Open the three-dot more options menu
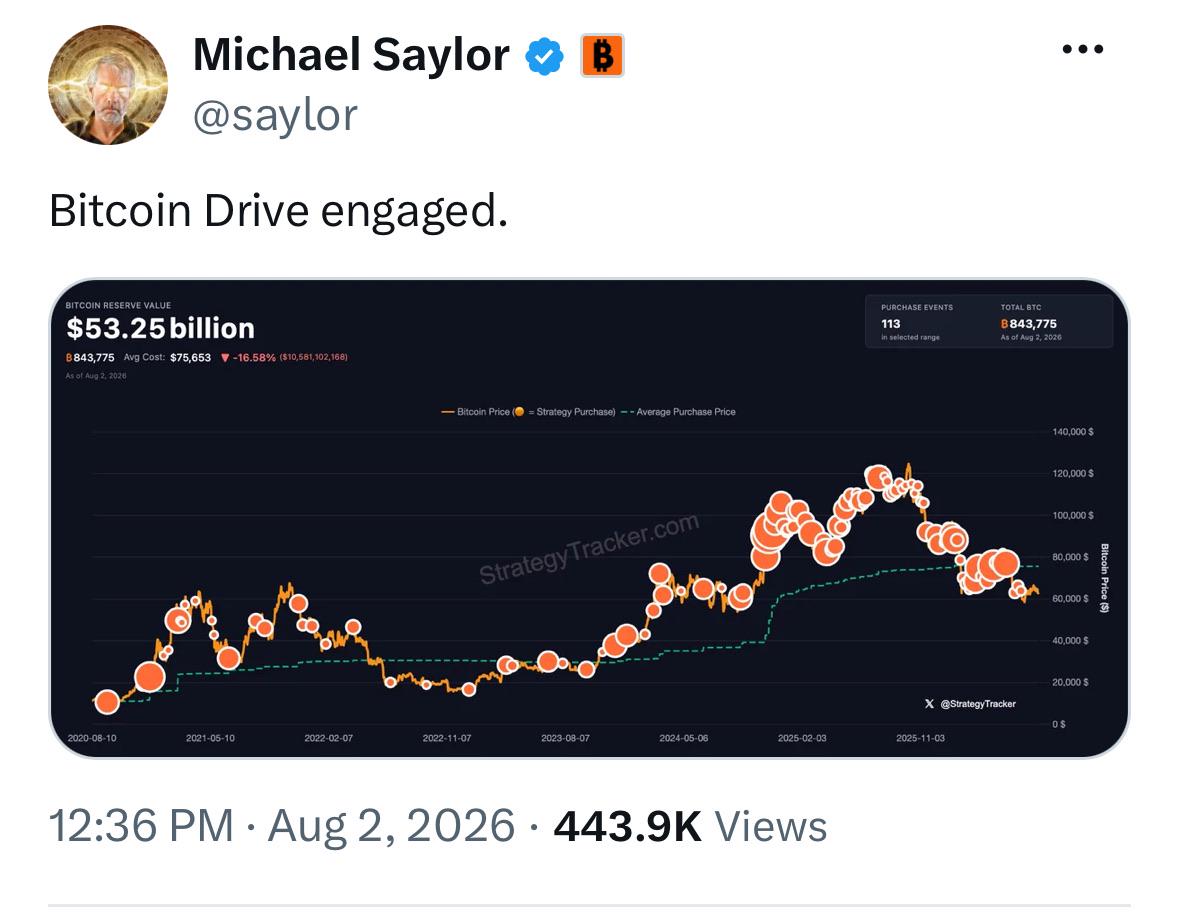Image resolution: width=1179 pixels, height=915 pixels. coord(1083,50)
